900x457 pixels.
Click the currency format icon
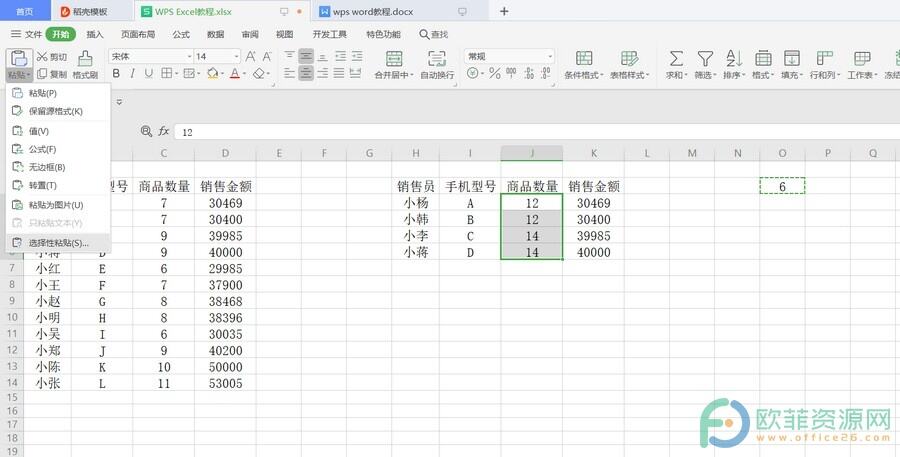tap(473, 73)
